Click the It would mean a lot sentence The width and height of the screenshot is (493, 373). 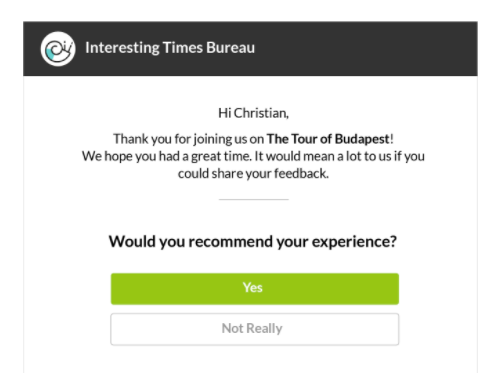(x=339, y=156)
